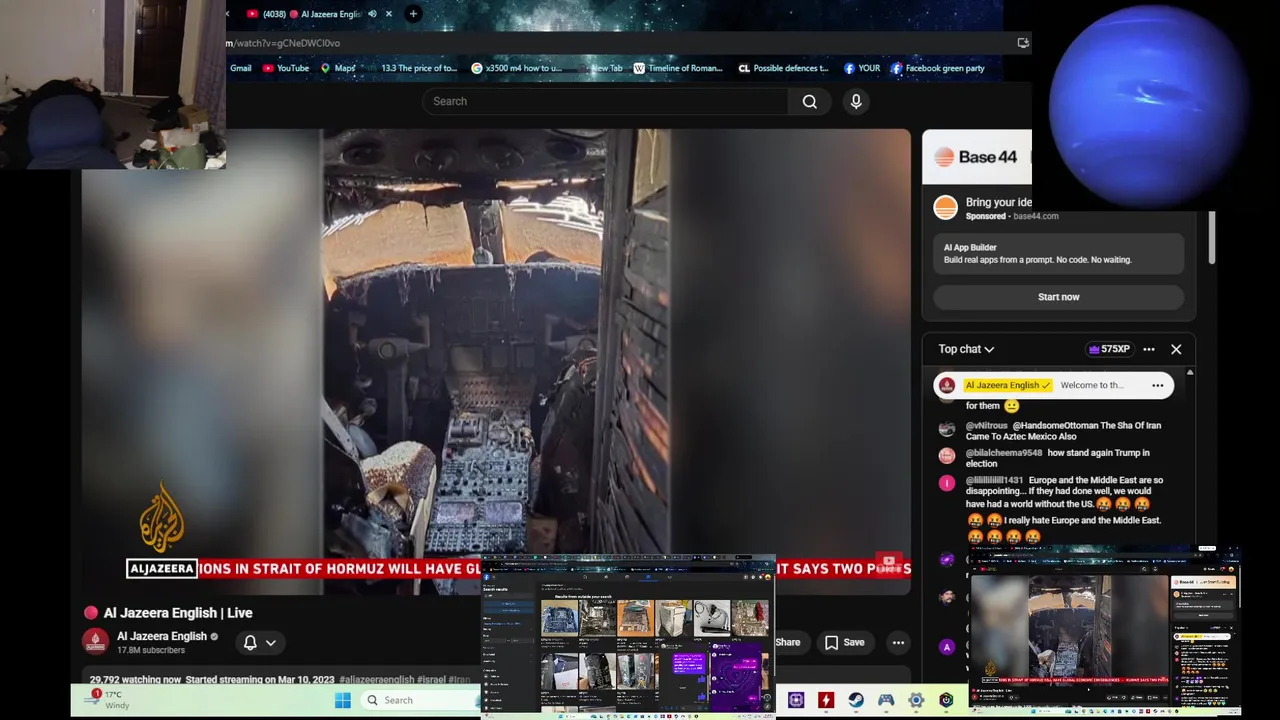Screen dimensions: 1280x720
Task: Click the video title 'Al Jazeera English | Live'
Action: tap(178, 613)
